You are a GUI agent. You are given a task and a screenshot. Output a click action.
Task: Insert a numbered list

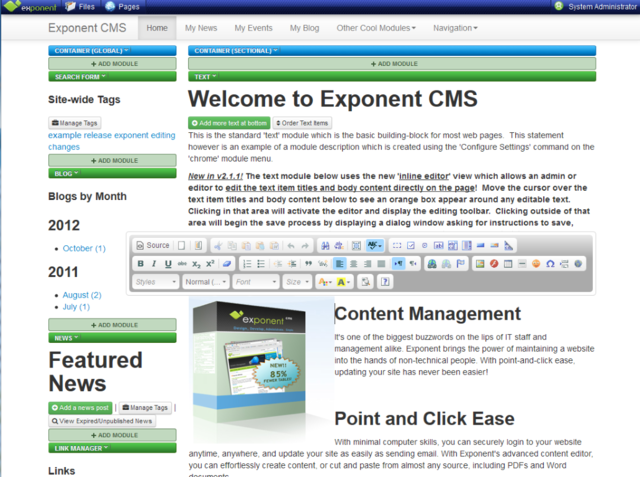247,264
